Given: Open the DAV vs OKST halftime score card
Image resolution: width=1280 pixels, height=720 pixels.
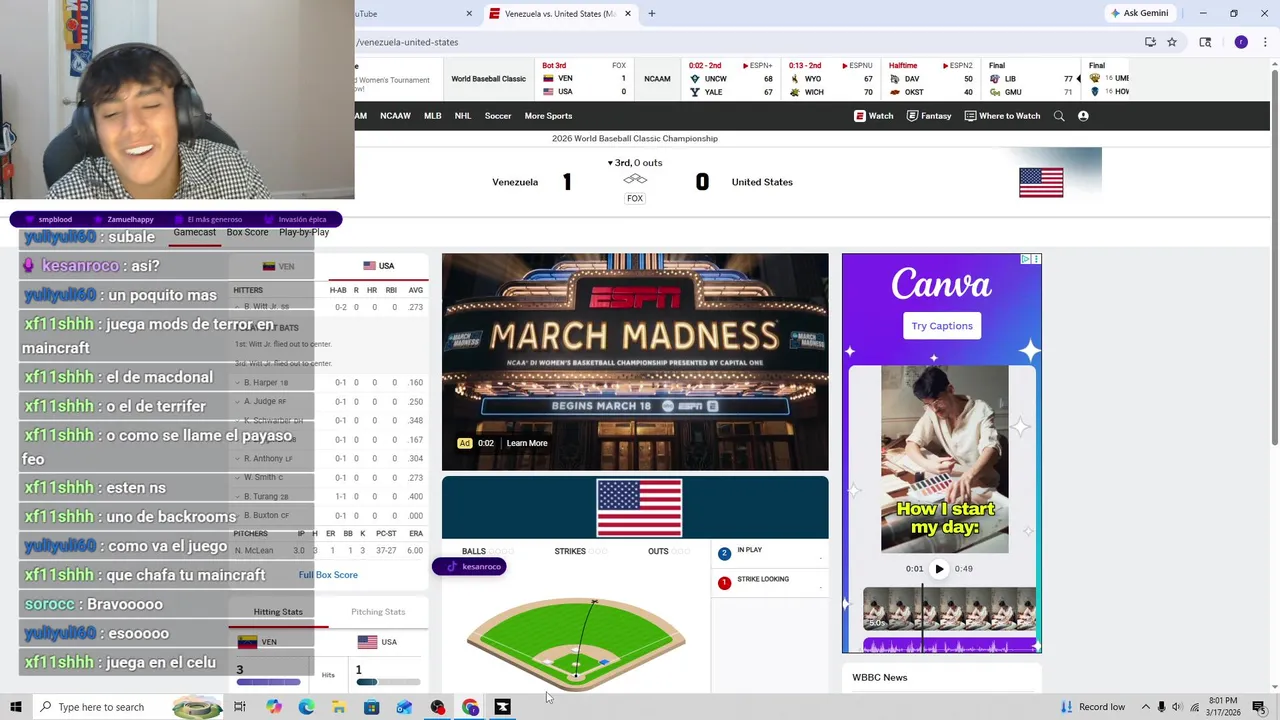Looking at the screenshot, I should pos(930,79).
